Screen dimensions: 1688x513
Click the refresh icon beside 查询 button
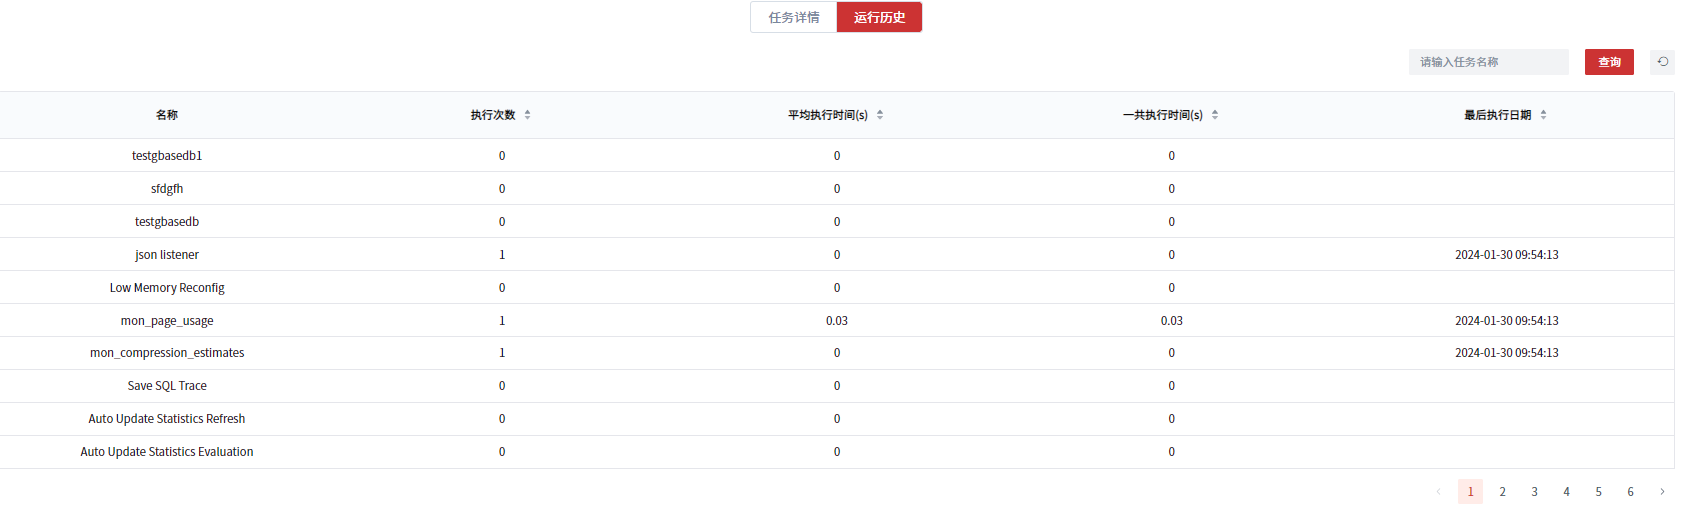tap(1662, 62)
